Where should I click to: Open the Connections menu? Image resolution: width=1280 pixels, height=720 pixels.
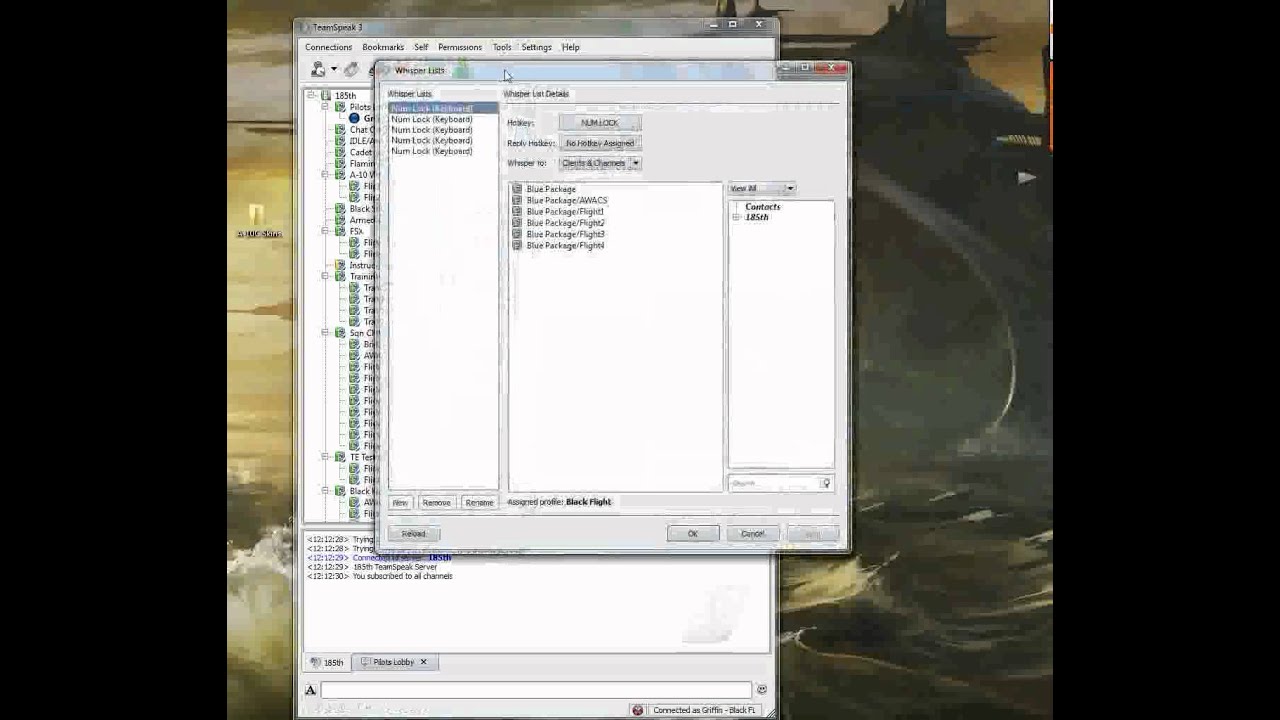point(328,47)
